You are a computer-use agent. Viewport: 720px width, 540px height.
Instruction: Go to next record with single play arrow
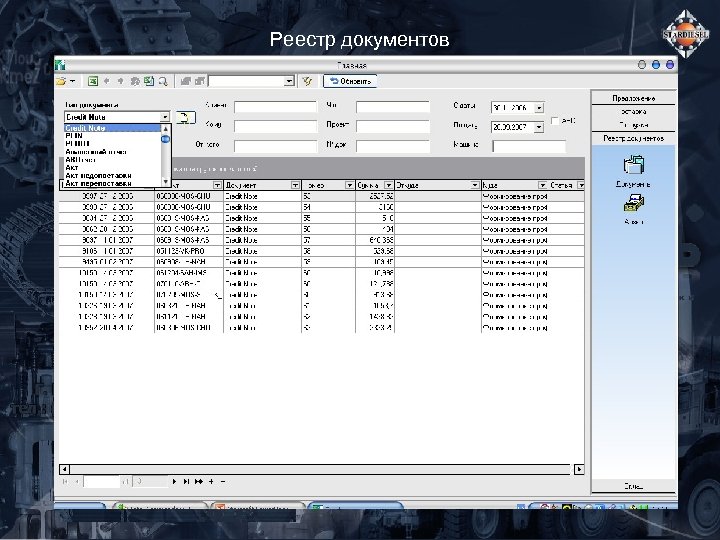174,482
